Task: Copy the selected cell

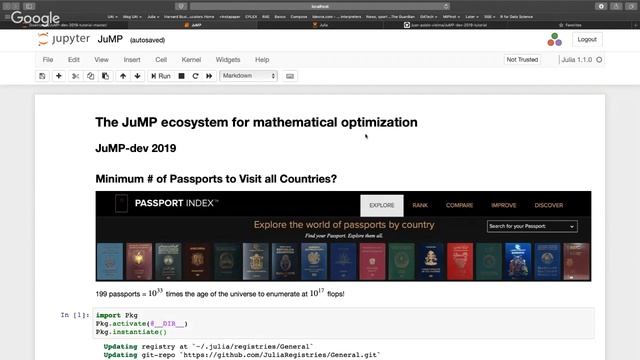Action: [90, 76]
